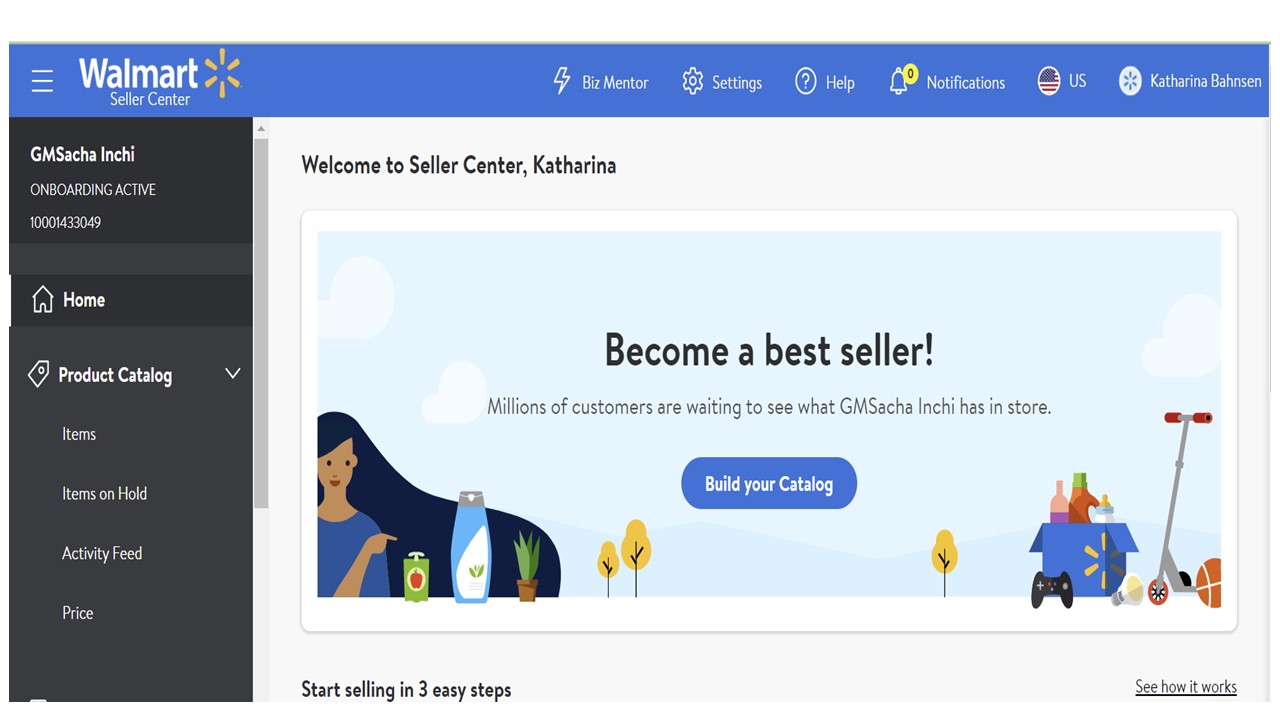This screenshot has height=720, width=1280.
Task: Click the Walmart Seller Center logo
Action: click(x=160, y=78)
